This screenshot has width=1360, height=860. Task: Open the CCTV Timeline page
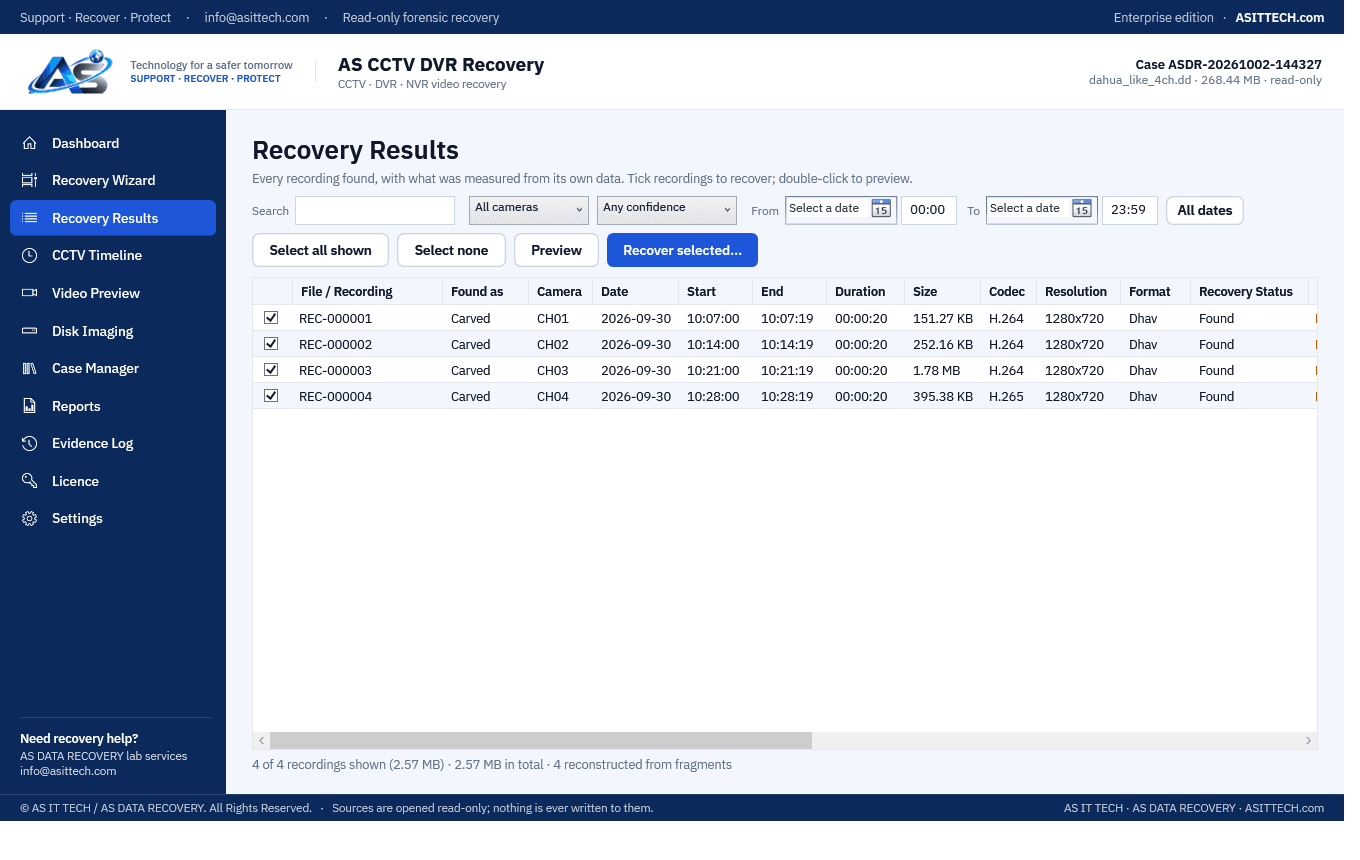point(113,255)
